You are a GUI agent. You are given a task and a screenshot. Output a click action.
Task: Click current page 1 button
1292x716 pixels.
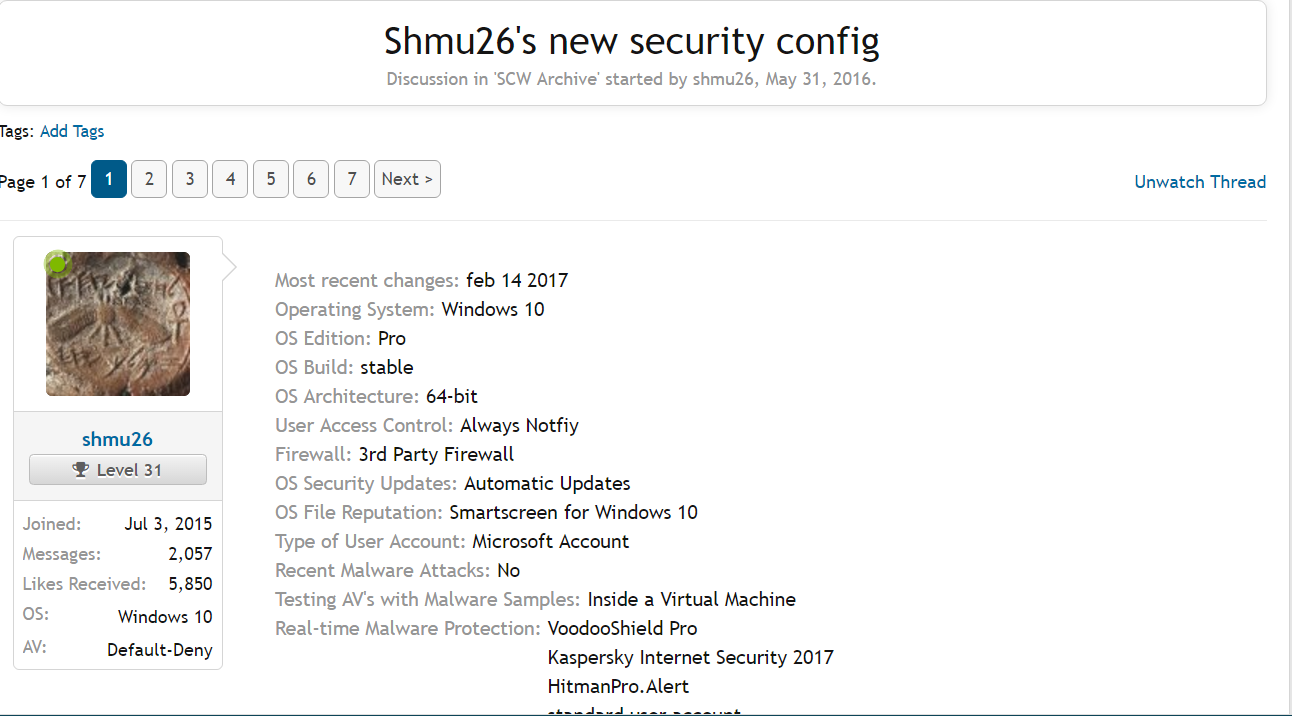pos(109,180)
